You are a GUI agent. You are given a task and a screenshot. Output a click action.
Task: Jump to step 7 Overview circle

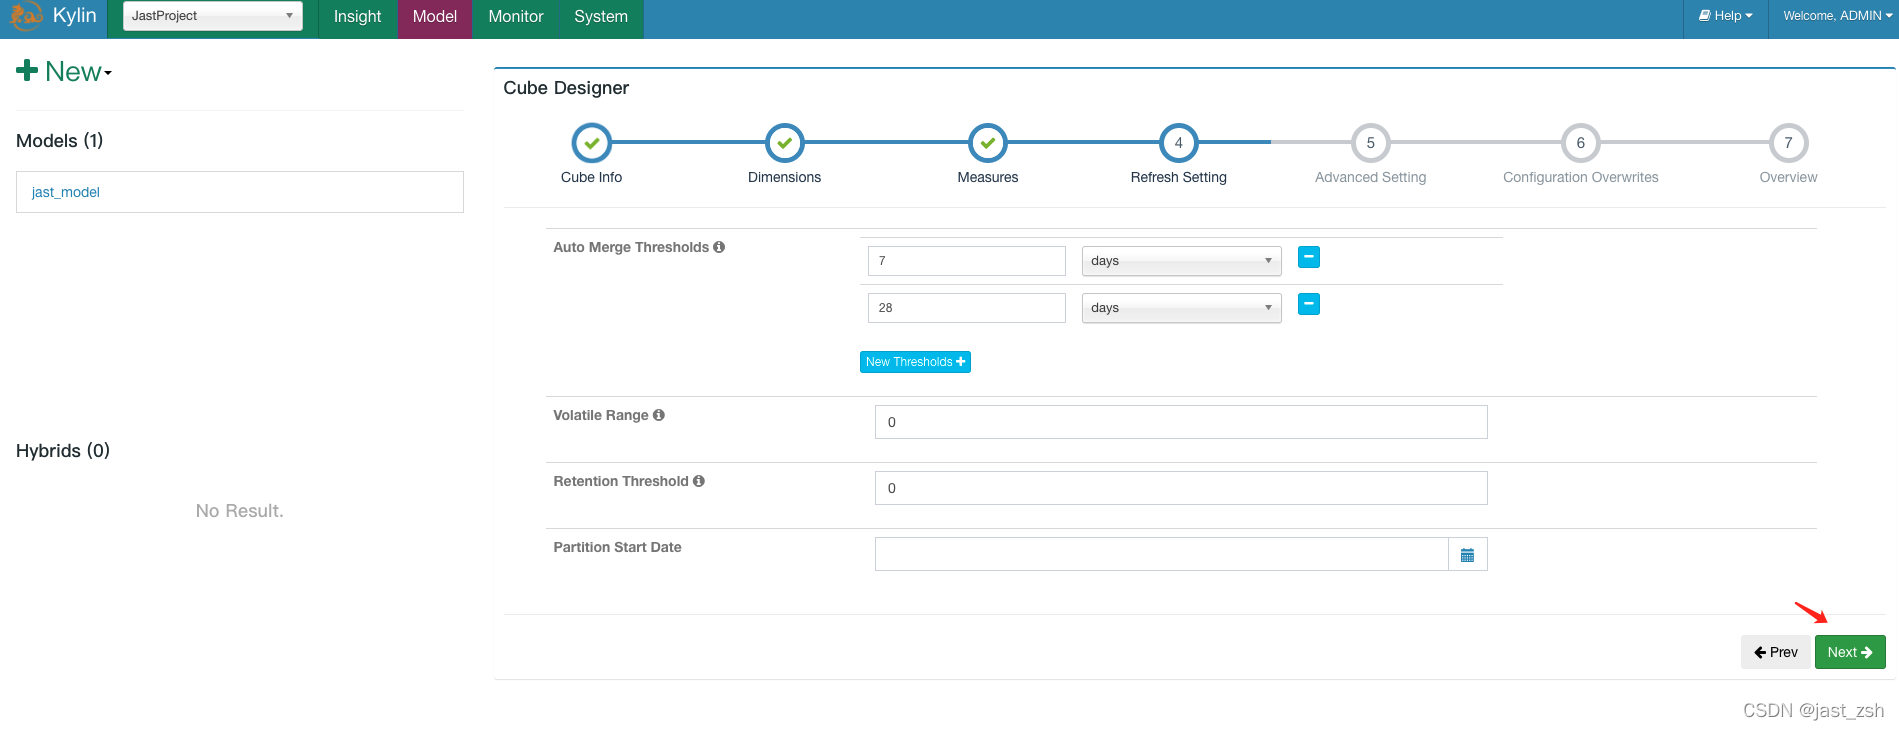pos(1789,143)
